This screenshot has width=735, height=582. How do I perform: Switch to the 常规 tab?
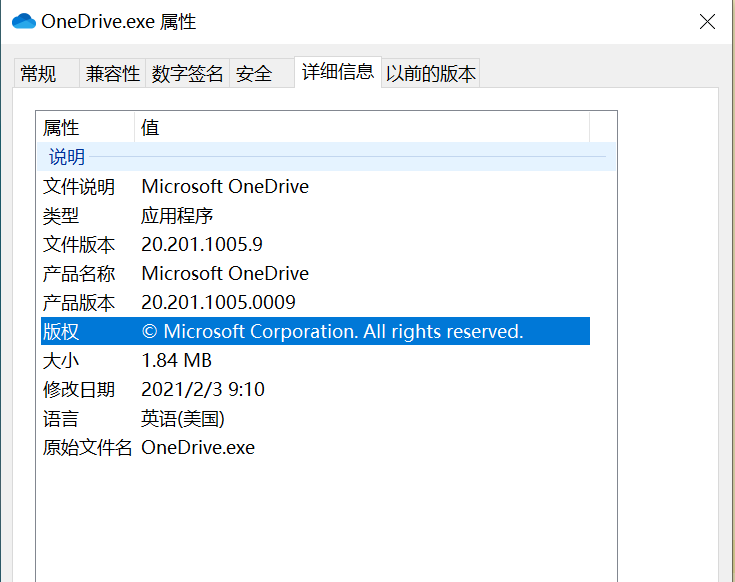[x=46, y=74]
